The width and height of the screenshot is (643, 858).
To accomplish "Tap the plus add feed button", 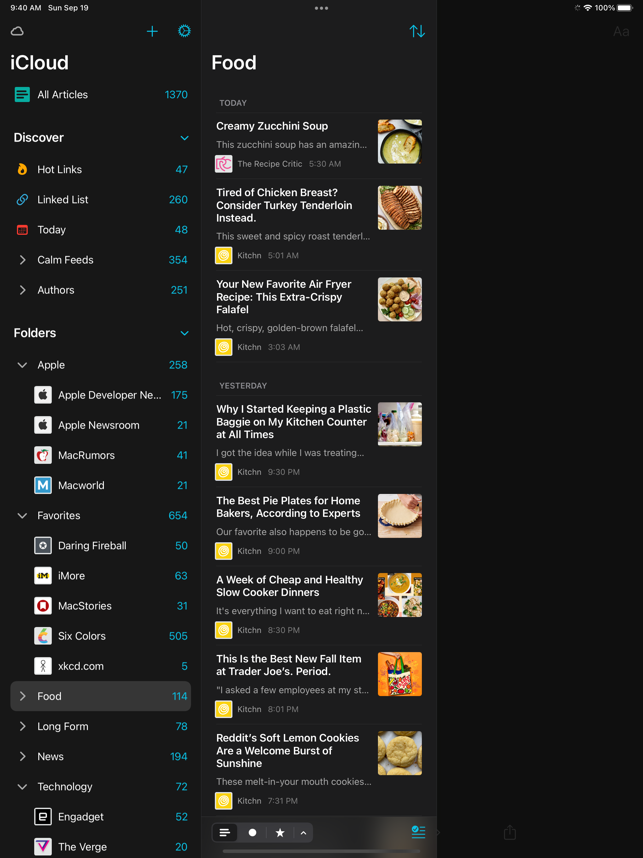I will point(152,31).
